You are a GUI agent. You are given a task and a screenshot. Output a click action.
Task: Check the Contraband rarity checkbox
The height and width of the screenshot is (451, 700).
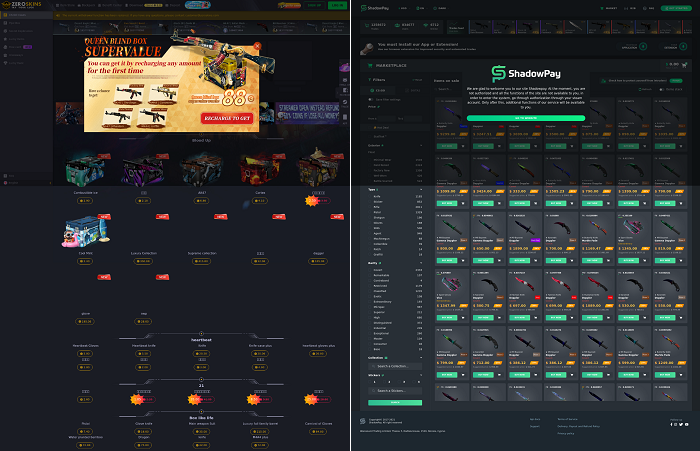click(x=370, y=280)
